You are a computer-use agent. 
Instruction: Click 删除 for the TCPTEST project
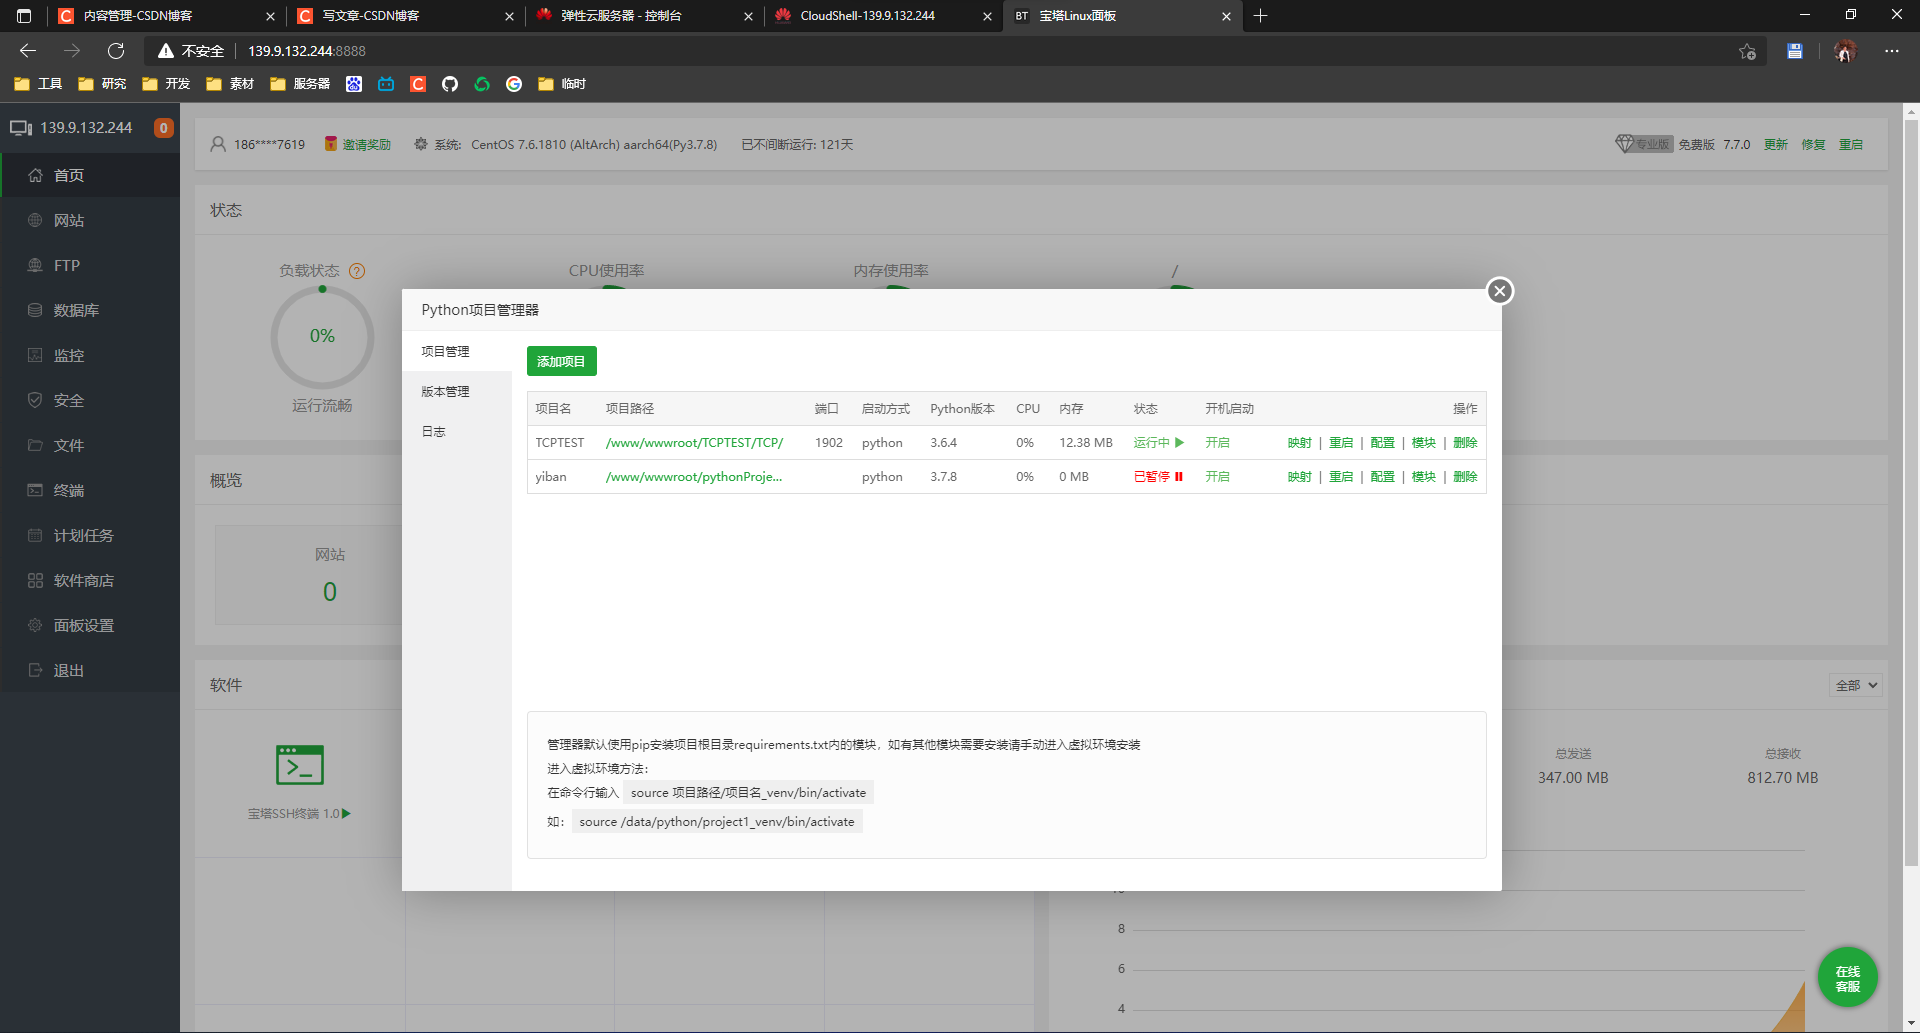tap(1465, 442)
